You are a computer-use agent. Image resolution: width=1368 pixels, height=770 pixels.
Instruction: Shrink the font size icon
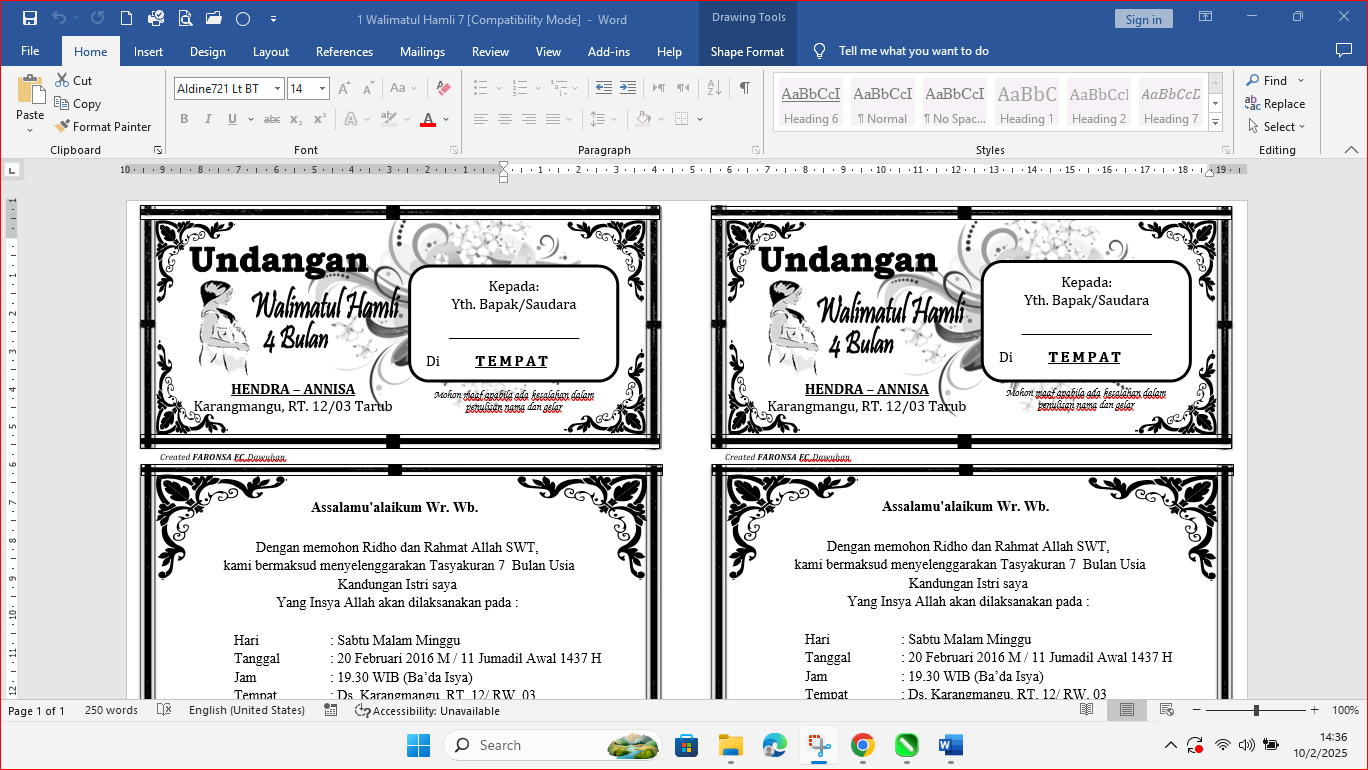tap(368, 88)
